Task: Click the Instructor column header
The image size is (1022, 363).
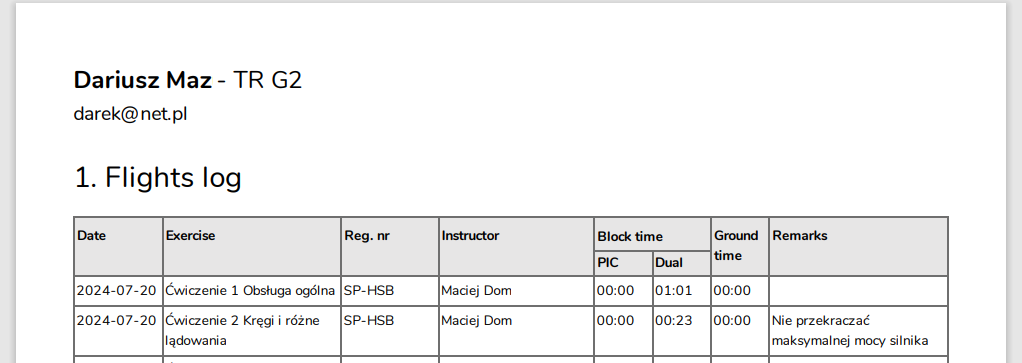Action: tap(516, 246)
